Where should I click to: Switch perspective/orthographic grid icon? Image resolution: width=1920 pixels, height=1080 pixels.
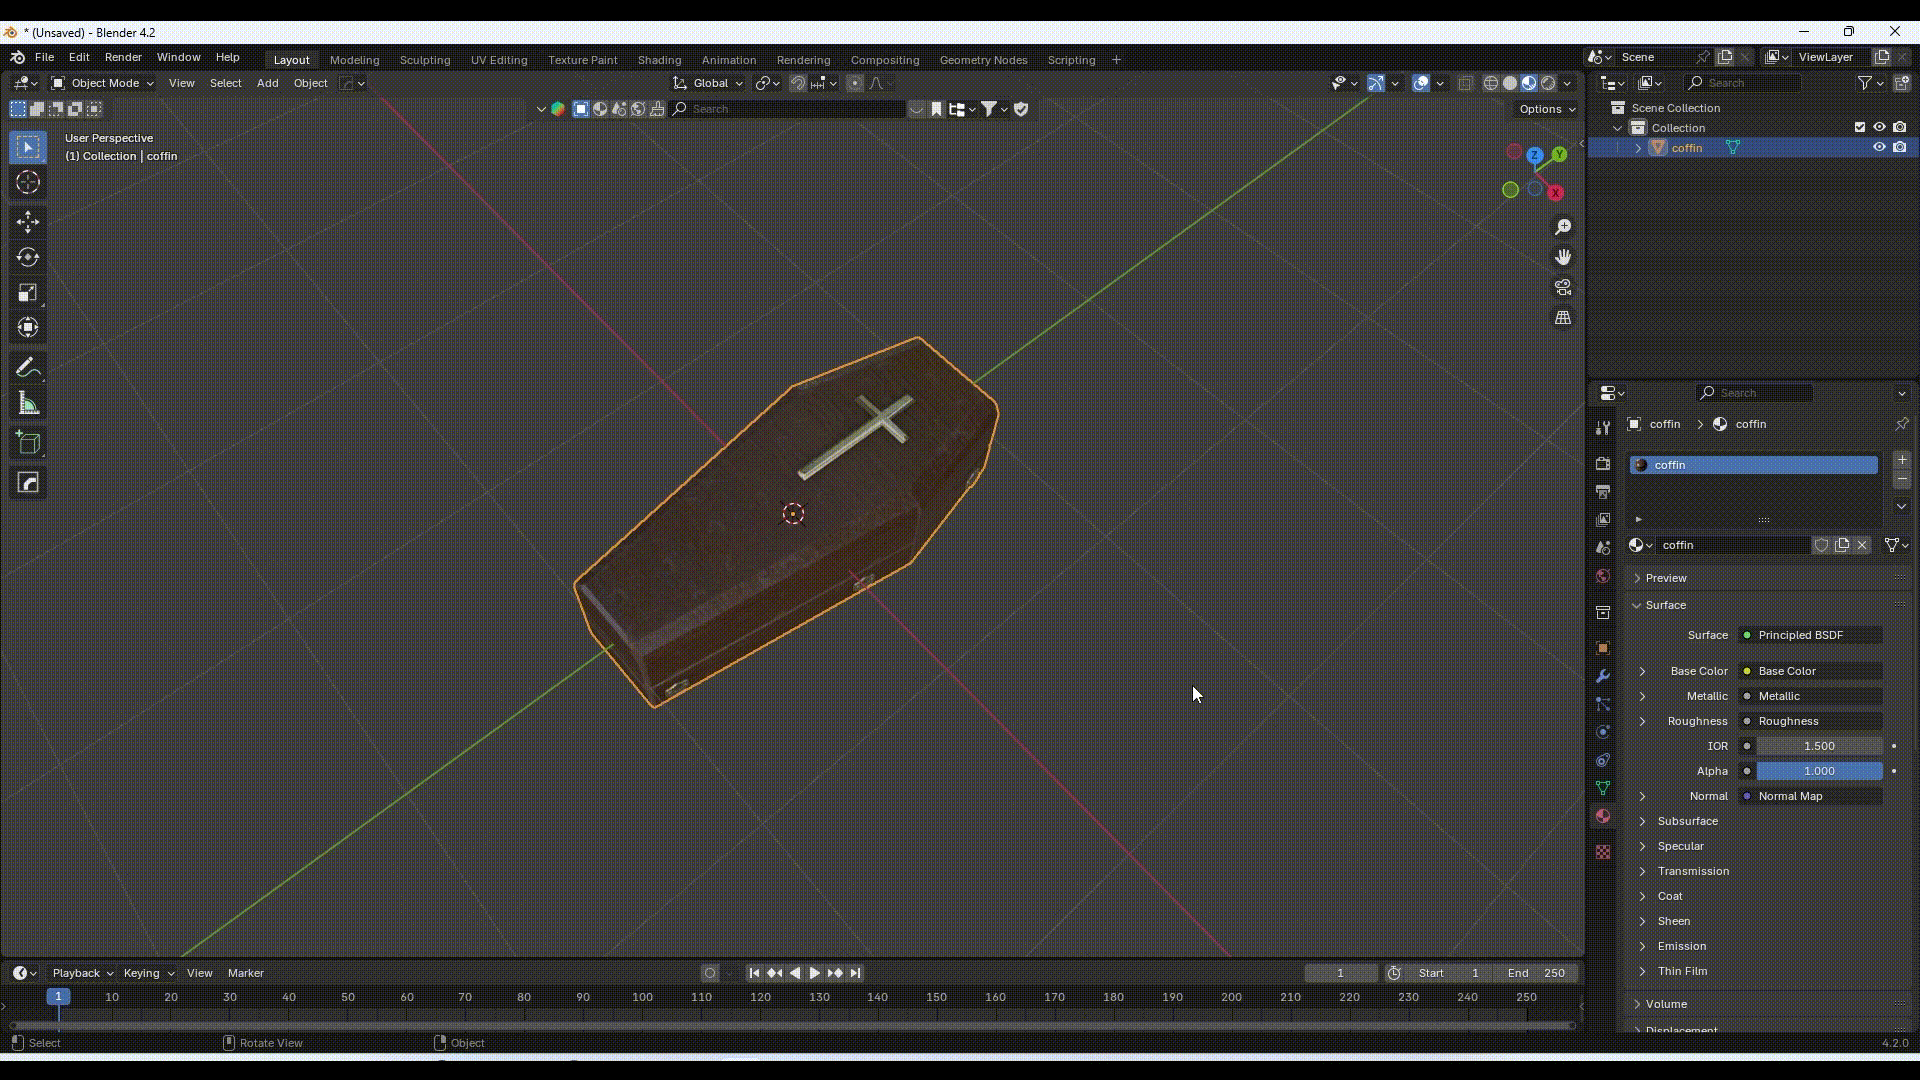(1563, 318)
